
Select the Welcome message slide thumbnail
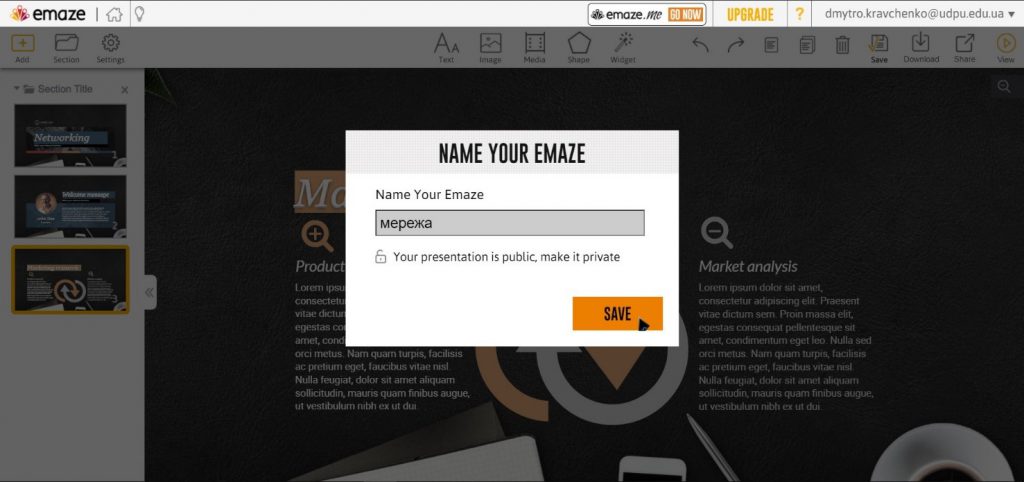[x=71, y=206]
